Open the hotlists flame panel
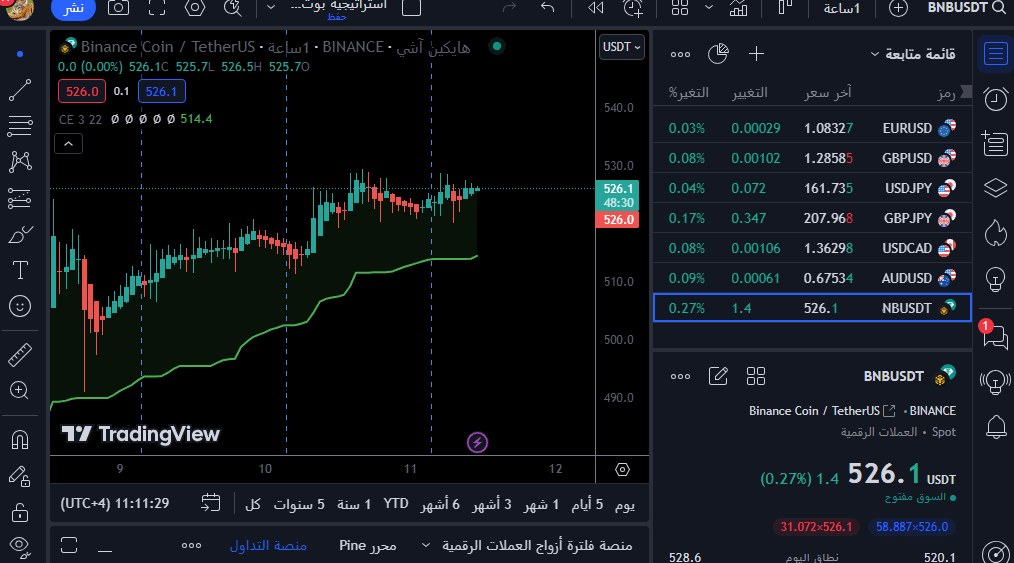 (x=995, y=233)
